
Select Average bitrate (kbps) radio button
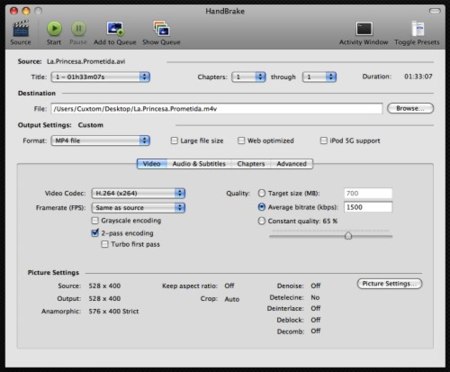pyautogui.click(x=262, y=207)
